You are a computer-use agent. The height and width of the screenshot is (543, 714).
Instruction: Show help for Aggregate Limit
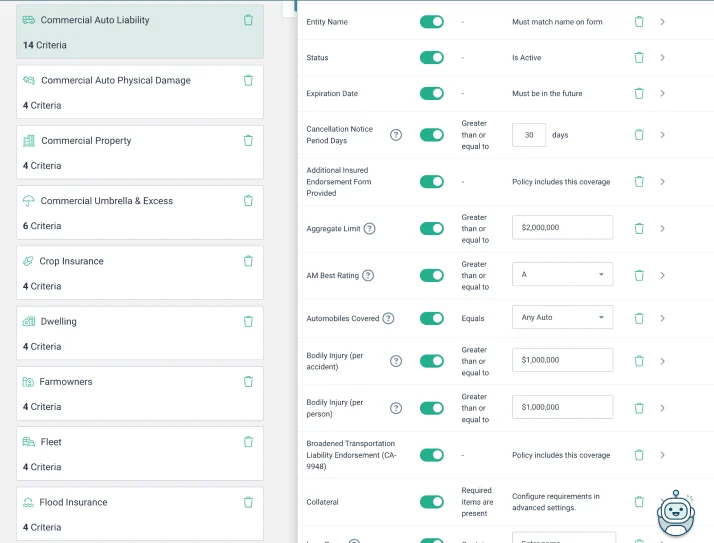(370, 229)
